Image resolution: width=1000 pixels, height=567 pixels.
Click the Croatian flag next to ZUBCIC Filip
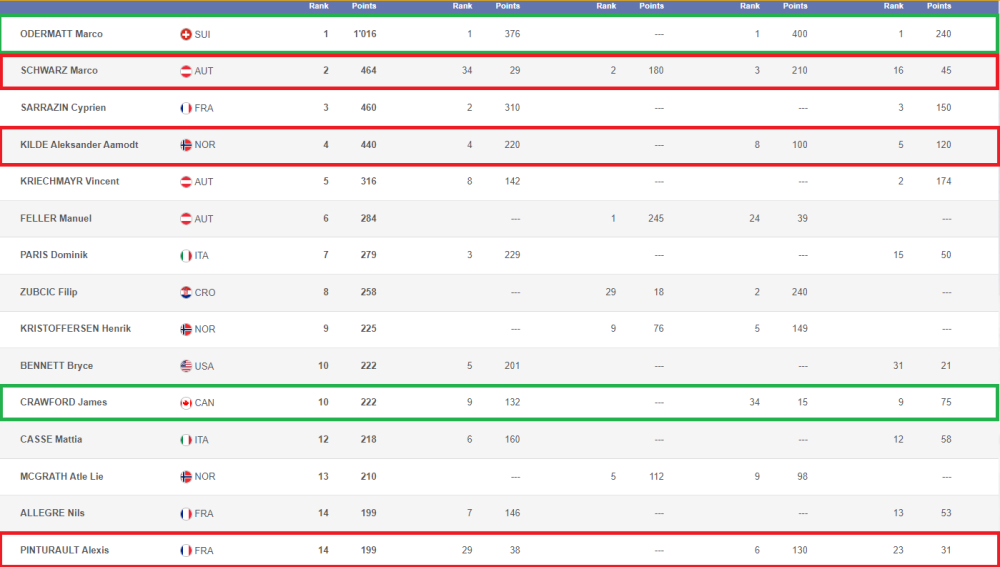click(x=186, y=293)
